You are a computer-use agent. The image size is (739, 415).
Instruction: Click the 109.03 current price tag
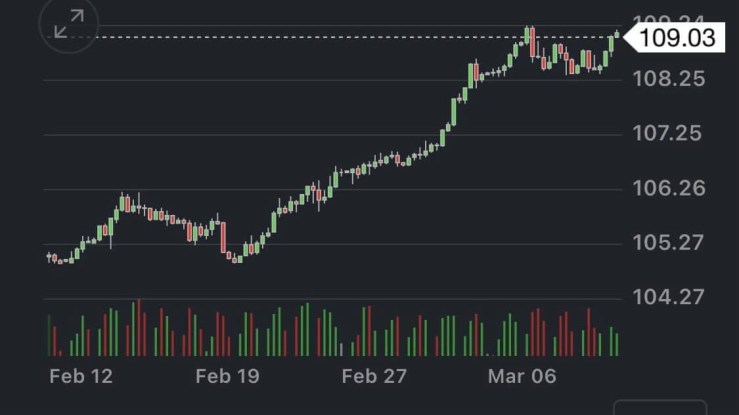point(678,38)
